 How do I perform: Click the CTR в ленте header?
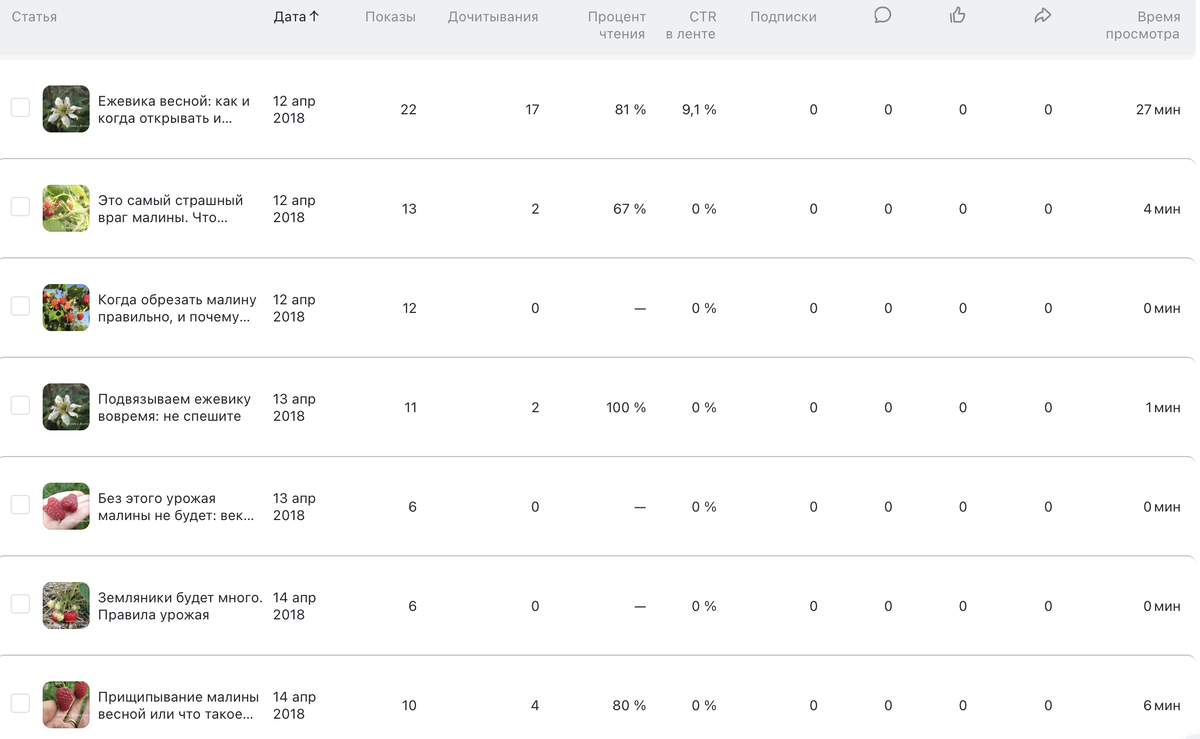[x=691, y=25]
